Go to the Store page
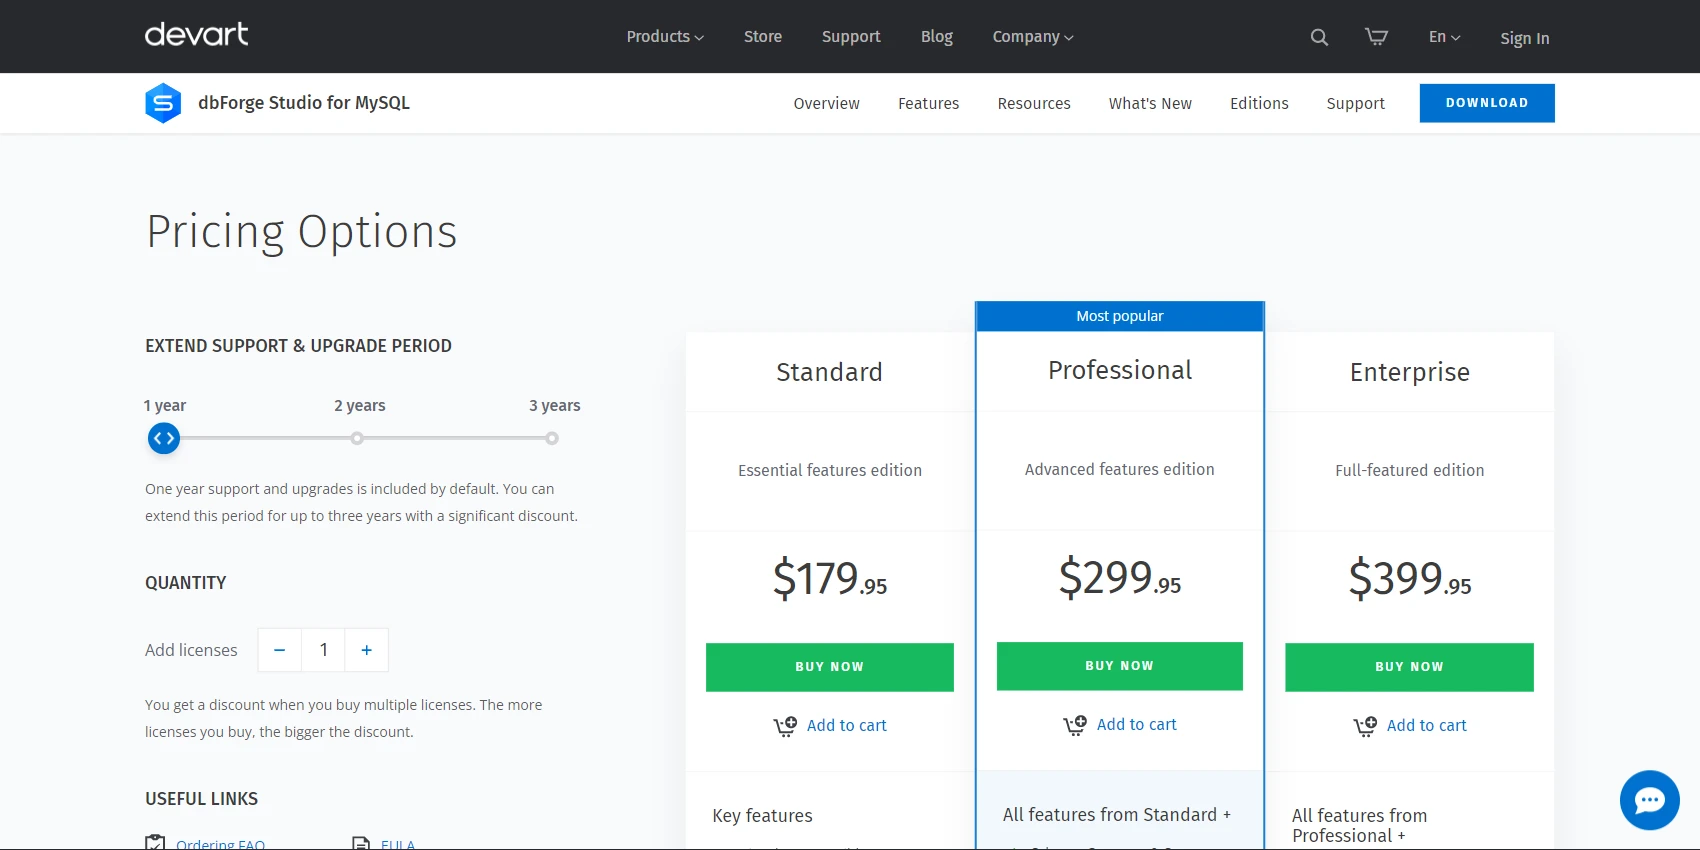Image resolution: width=1700 pixels, height=850 pixels. tap(763, 37)
